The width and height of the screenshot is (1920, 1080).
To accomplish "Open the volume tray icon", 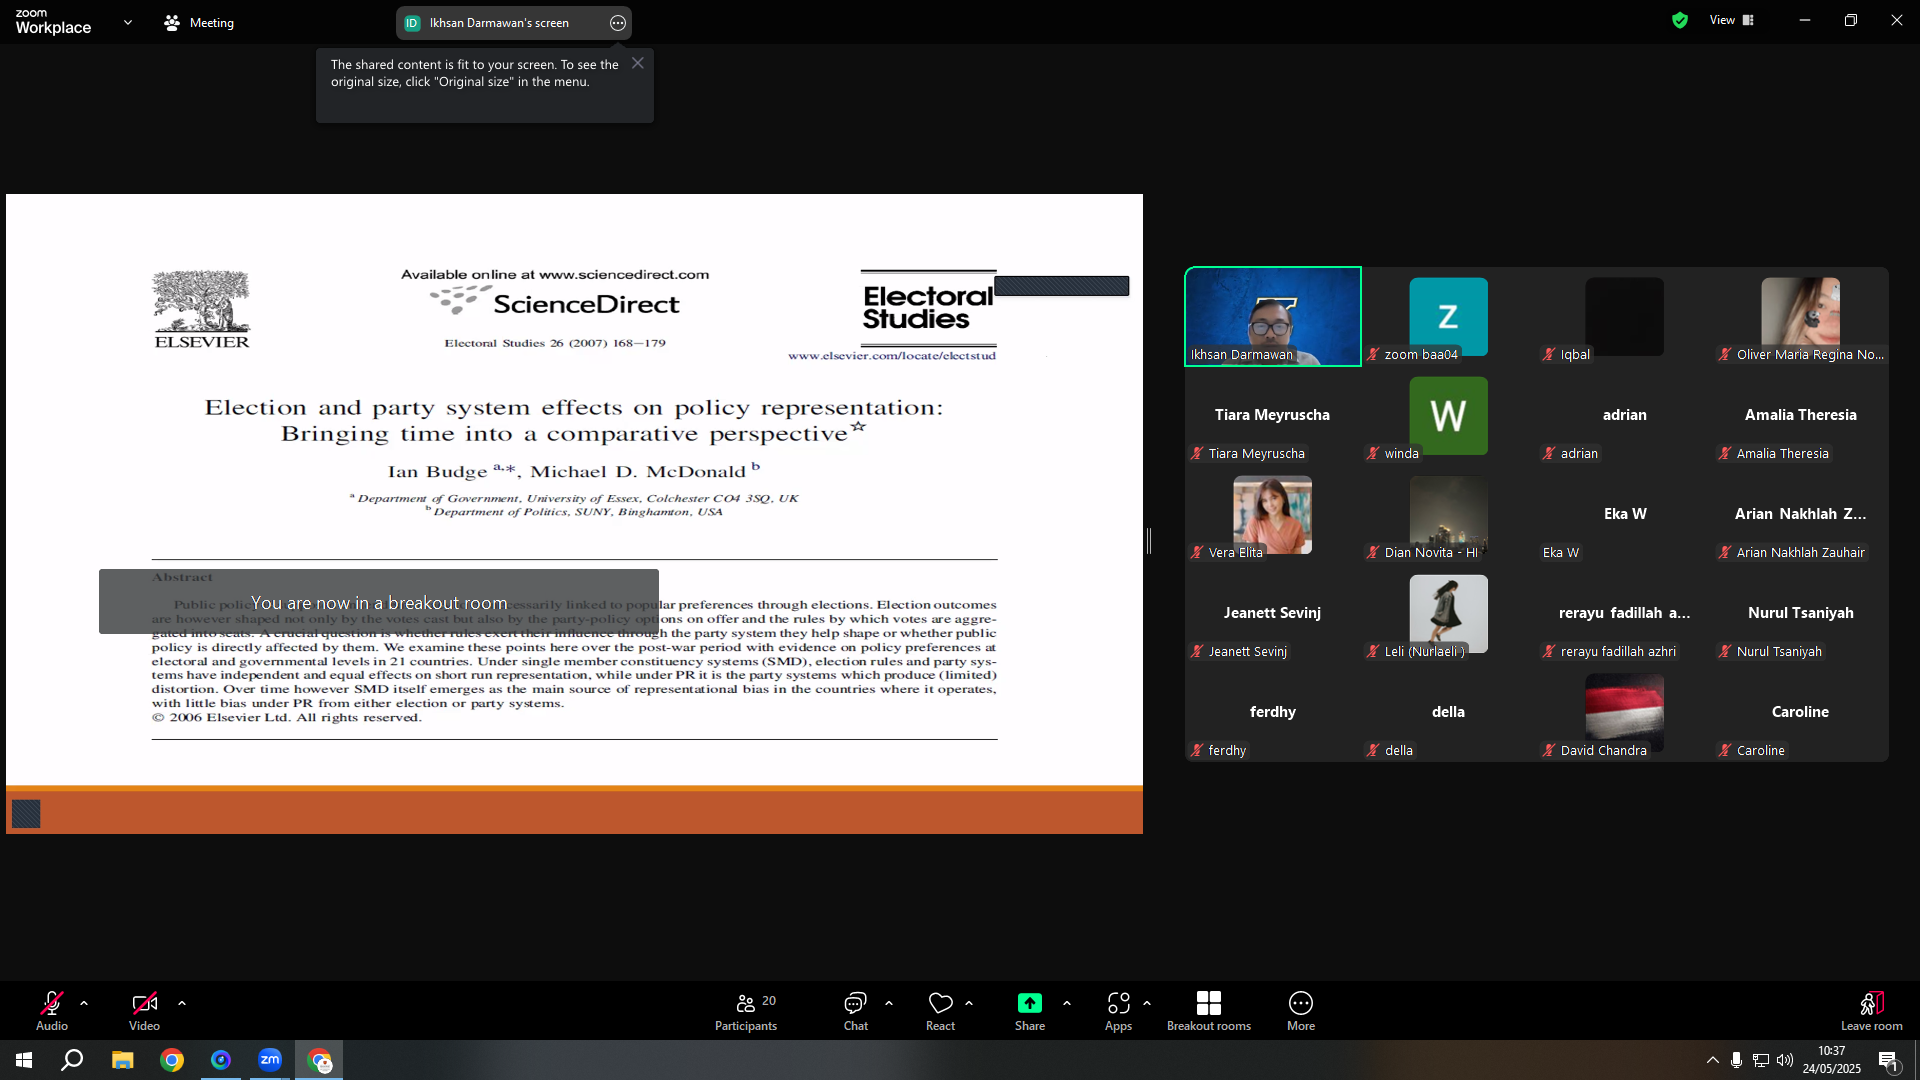I will [x=1785, y=1060].
